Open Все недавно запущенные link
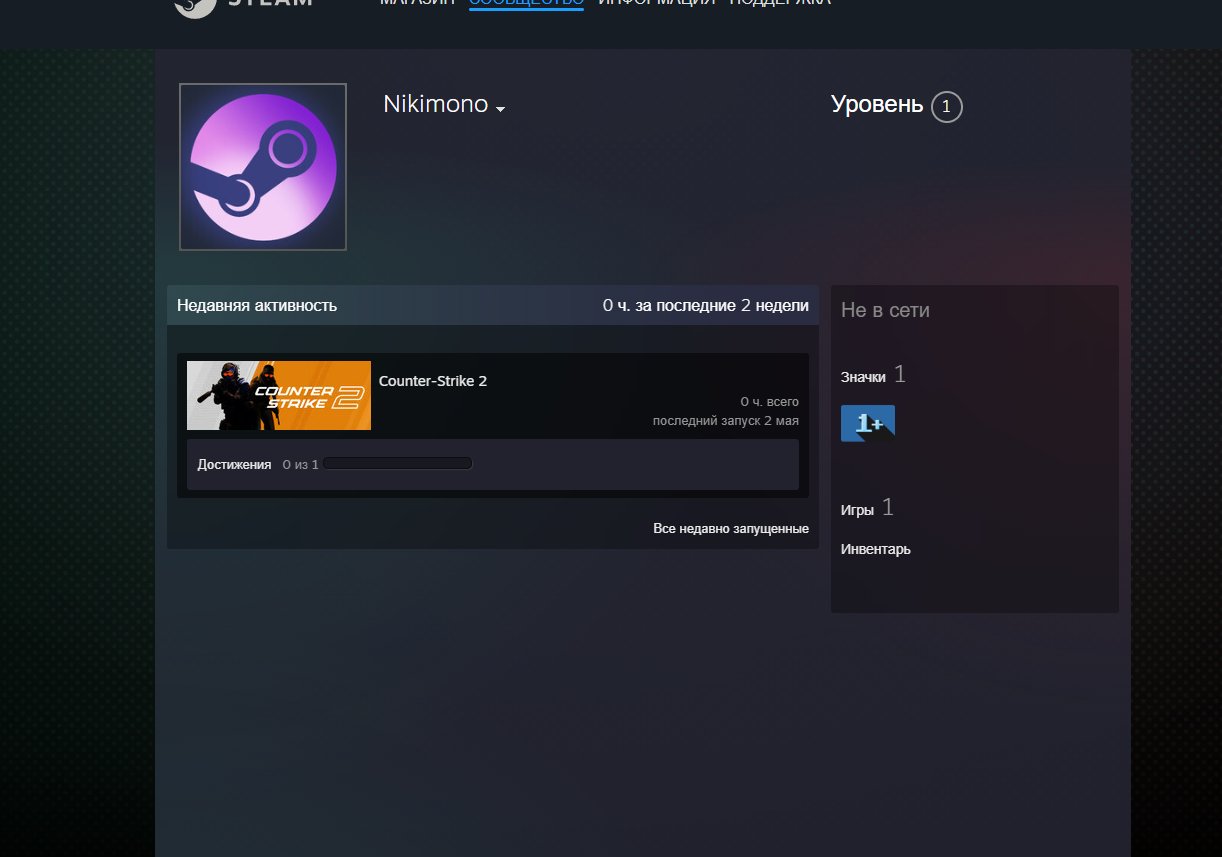The image size is (1222, 857). 731,528
